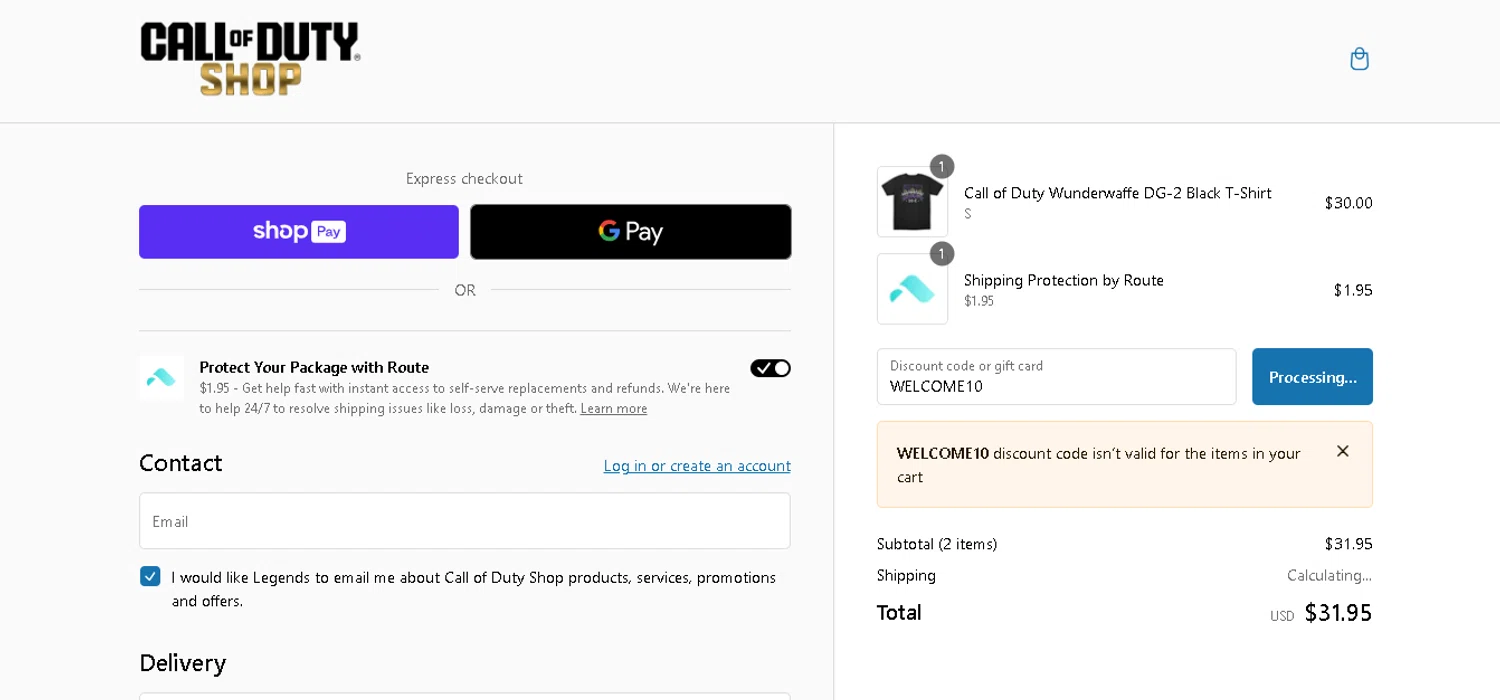Toggle off Route package protection switch

[770, 368]
